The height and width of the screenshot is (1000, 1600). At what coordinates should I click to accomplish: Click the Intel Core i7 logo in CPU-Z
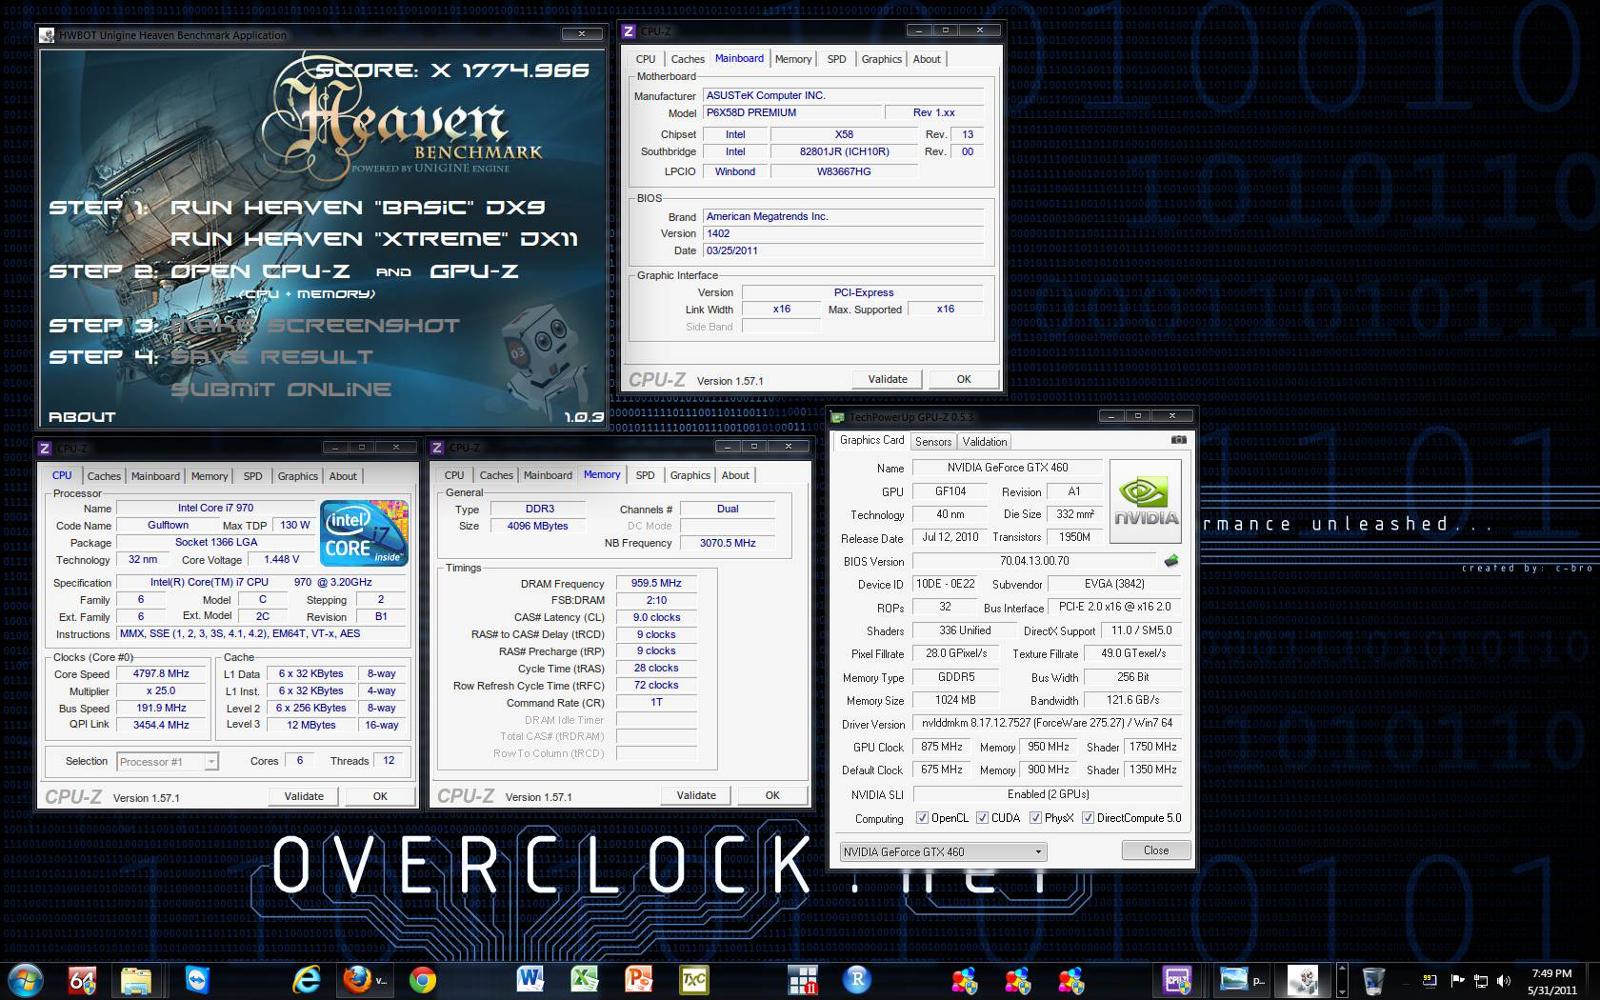363,532
